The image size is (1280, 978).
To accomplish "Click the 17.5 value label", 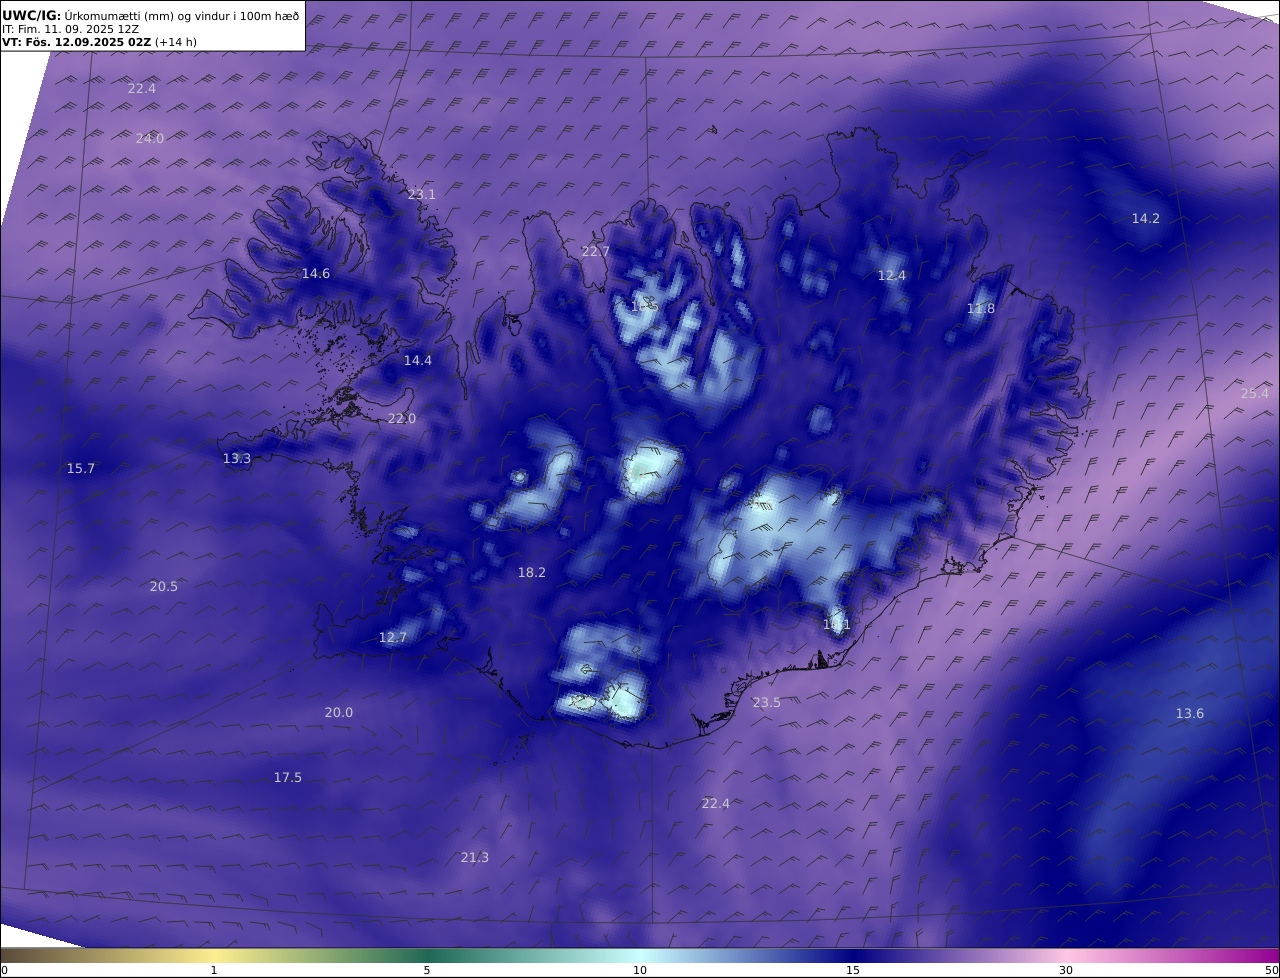I will click(288, 777).
